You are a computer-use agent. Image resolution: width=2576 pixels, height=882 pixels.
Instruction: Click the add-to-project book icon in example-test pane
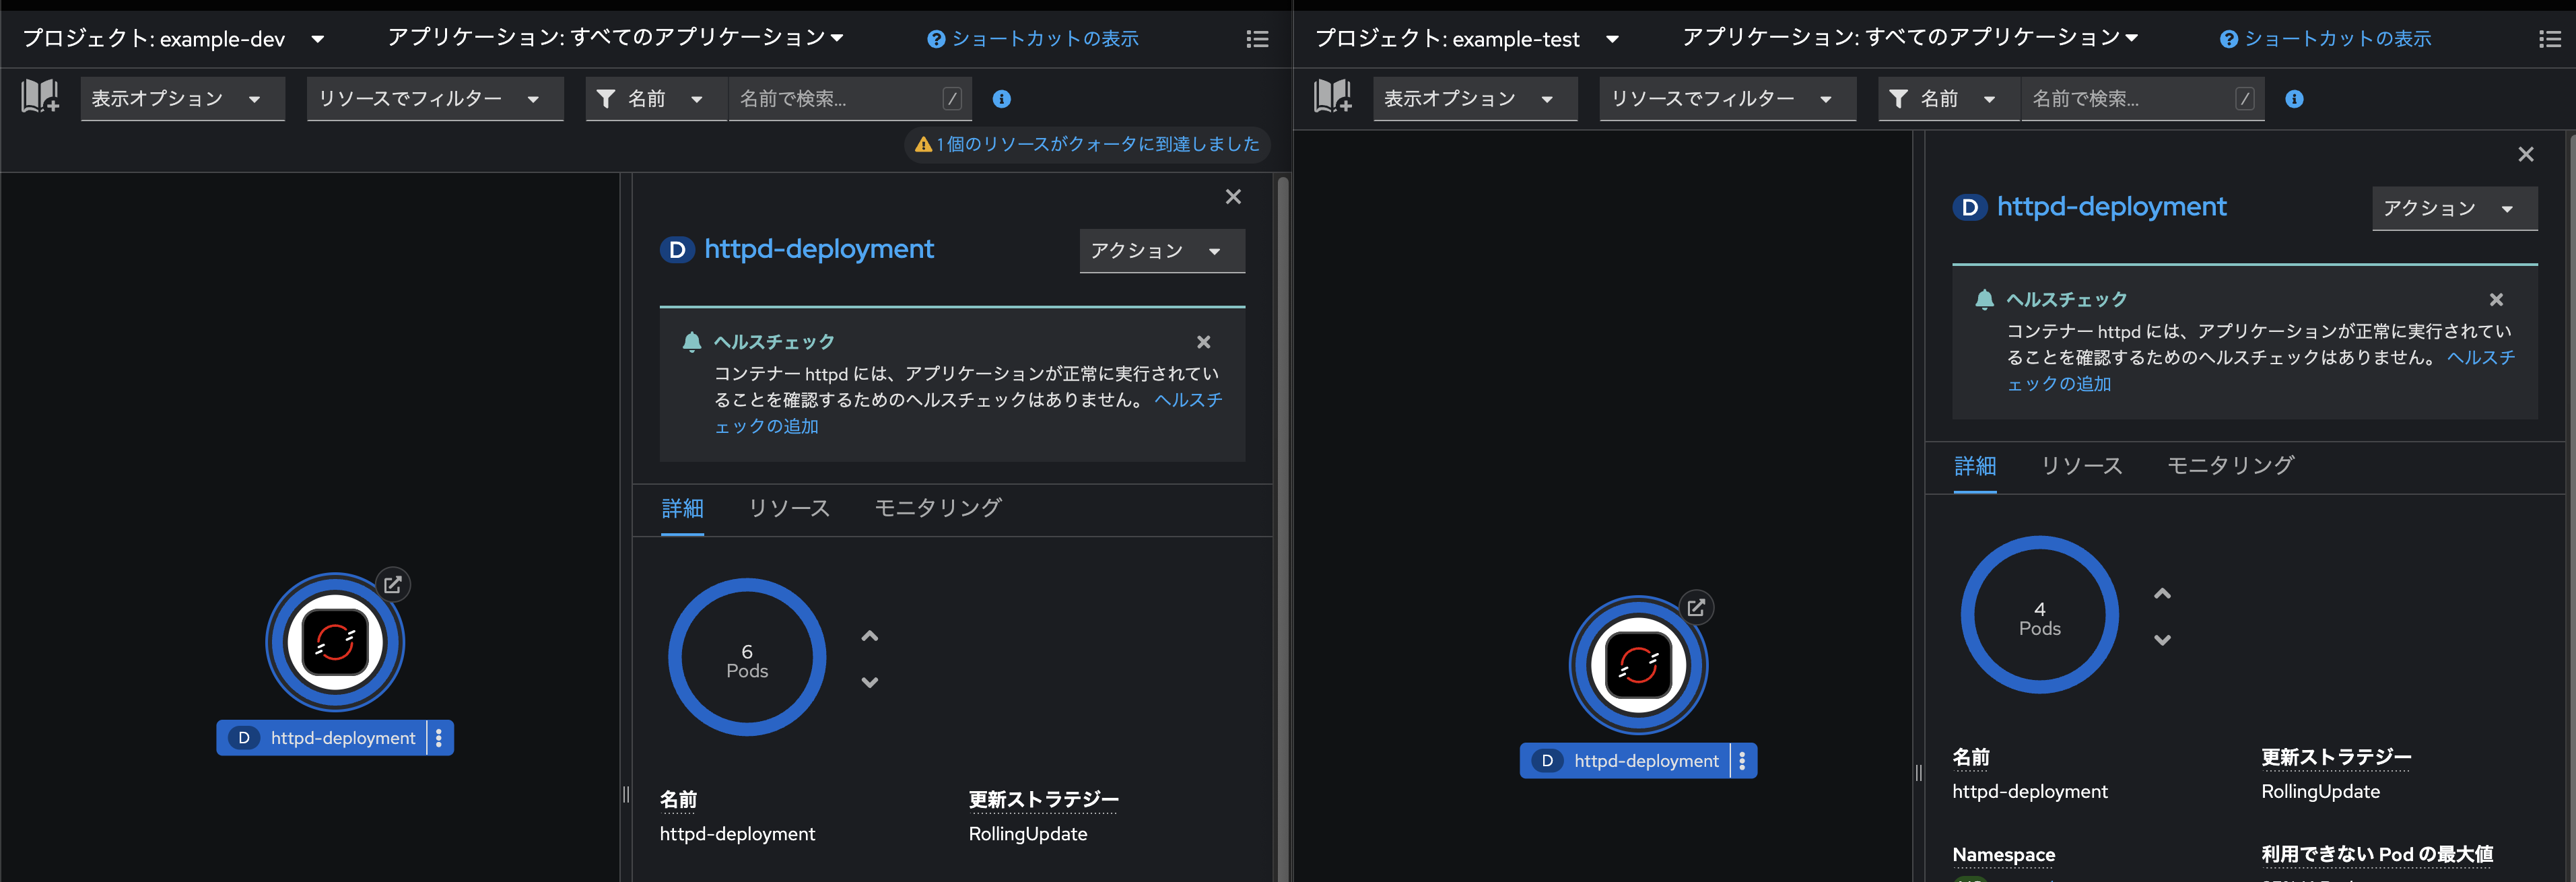(1332, 97)
